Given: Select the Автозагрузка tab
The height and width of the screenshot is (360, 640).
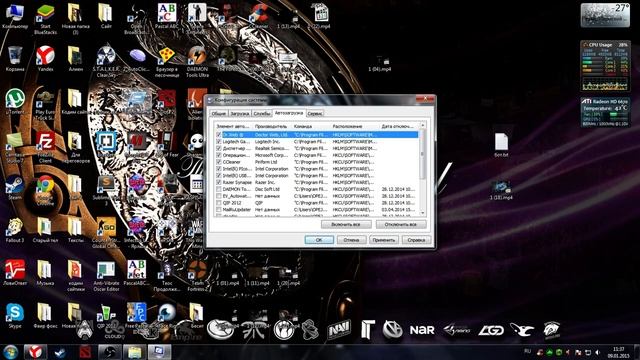Looking at the screenshot, I should click(x=289, y=113).
